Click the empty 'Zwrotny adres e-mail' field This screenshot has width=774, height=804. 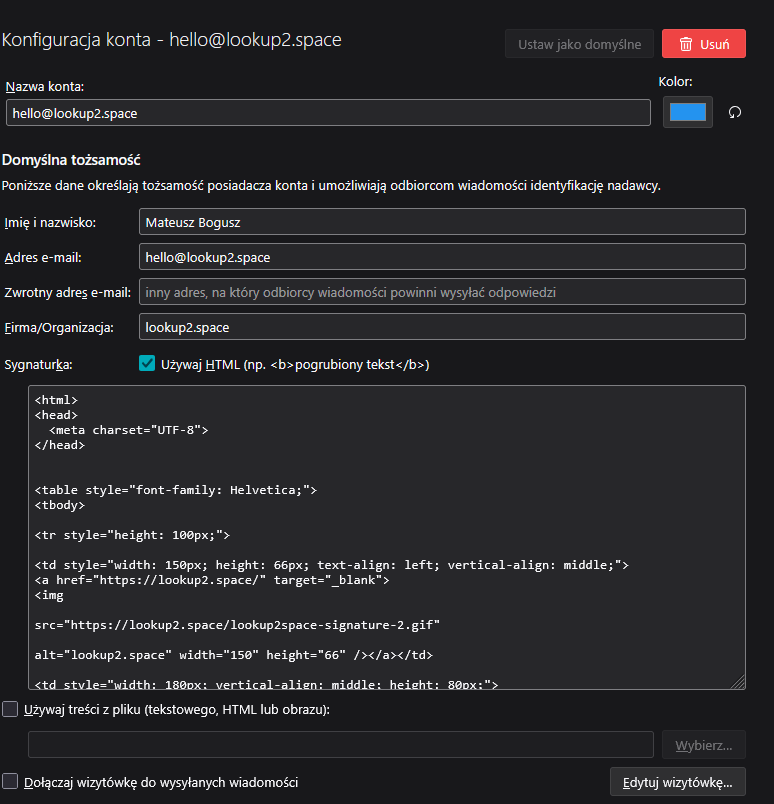(x=440, y=291)
